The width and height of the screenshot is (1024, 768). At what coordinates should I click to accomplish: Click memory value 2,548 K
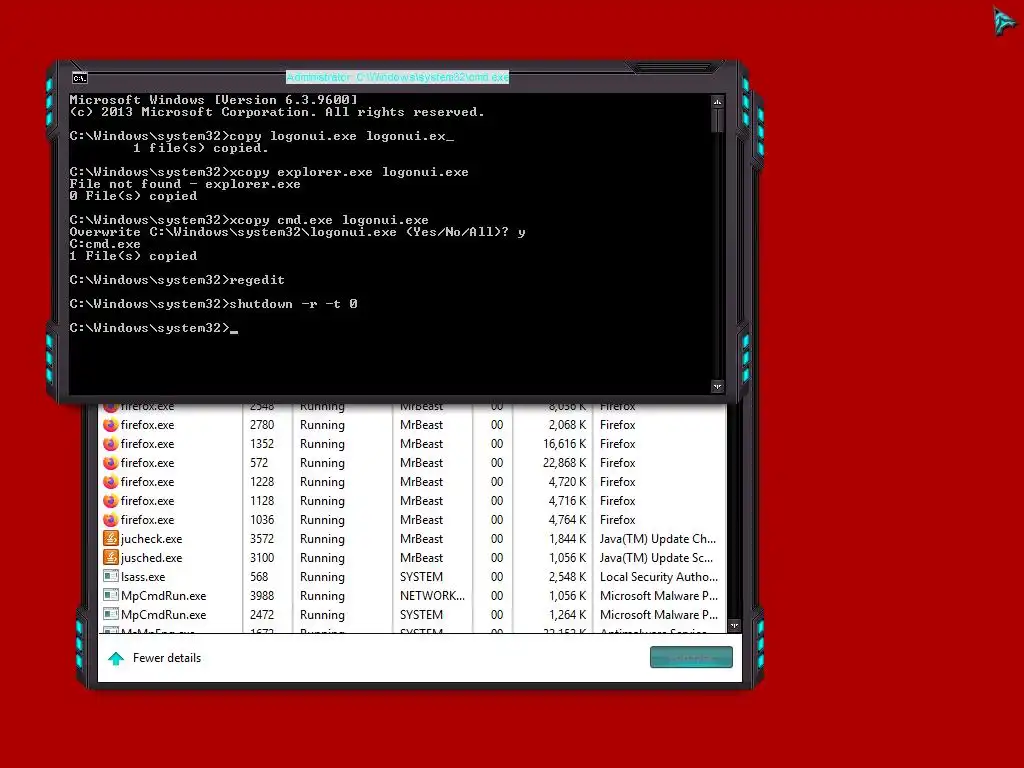(x=568, y=577)
